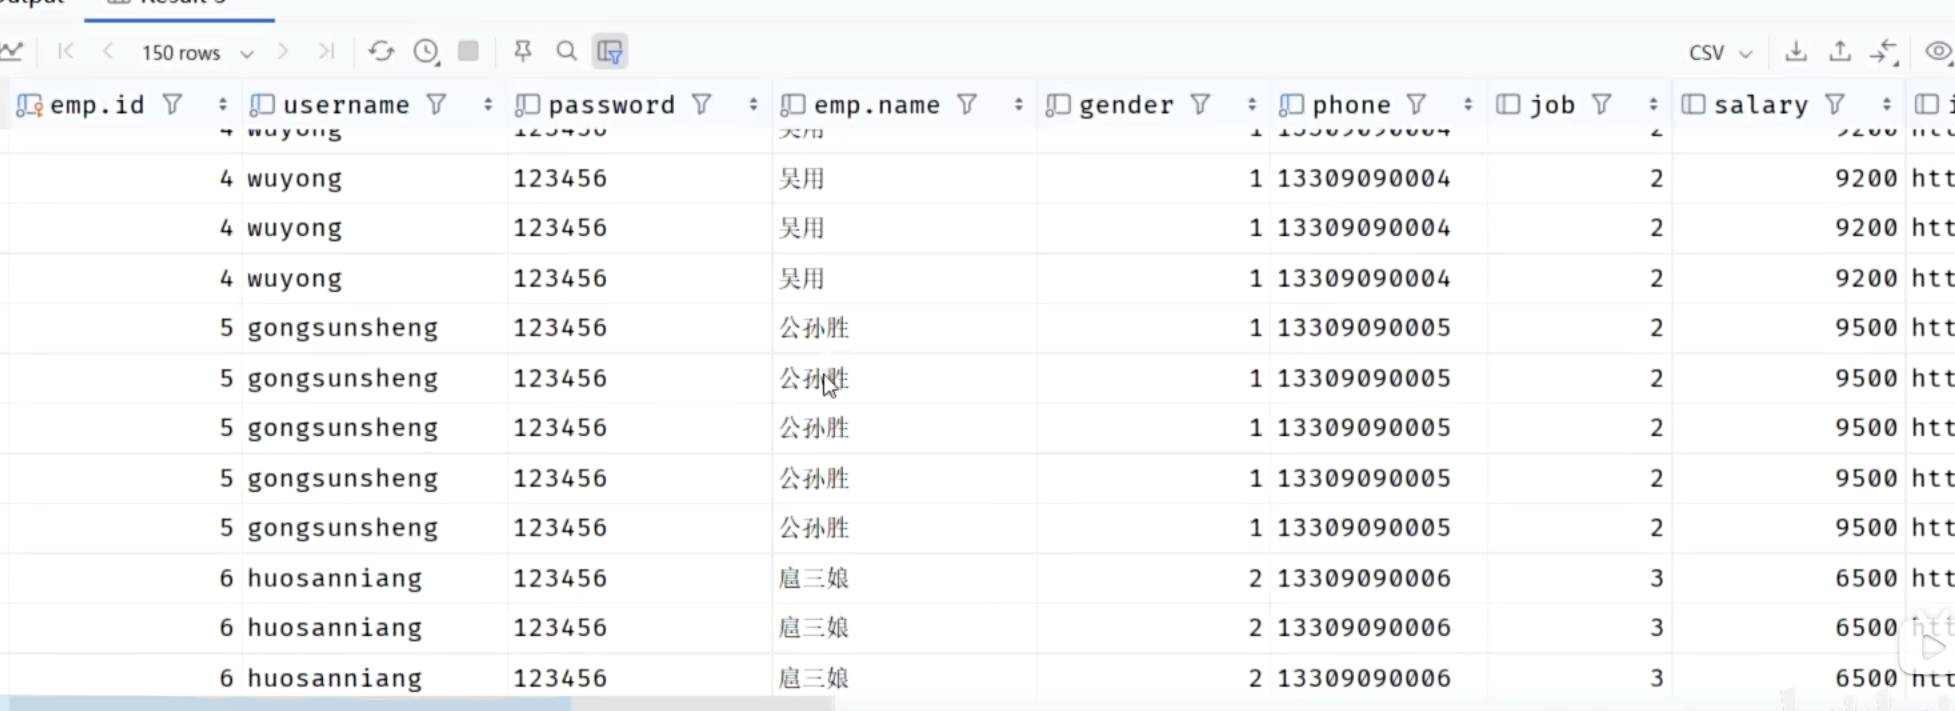
Task: Toggle the eye view options icon
Action: coord(1939,51)
